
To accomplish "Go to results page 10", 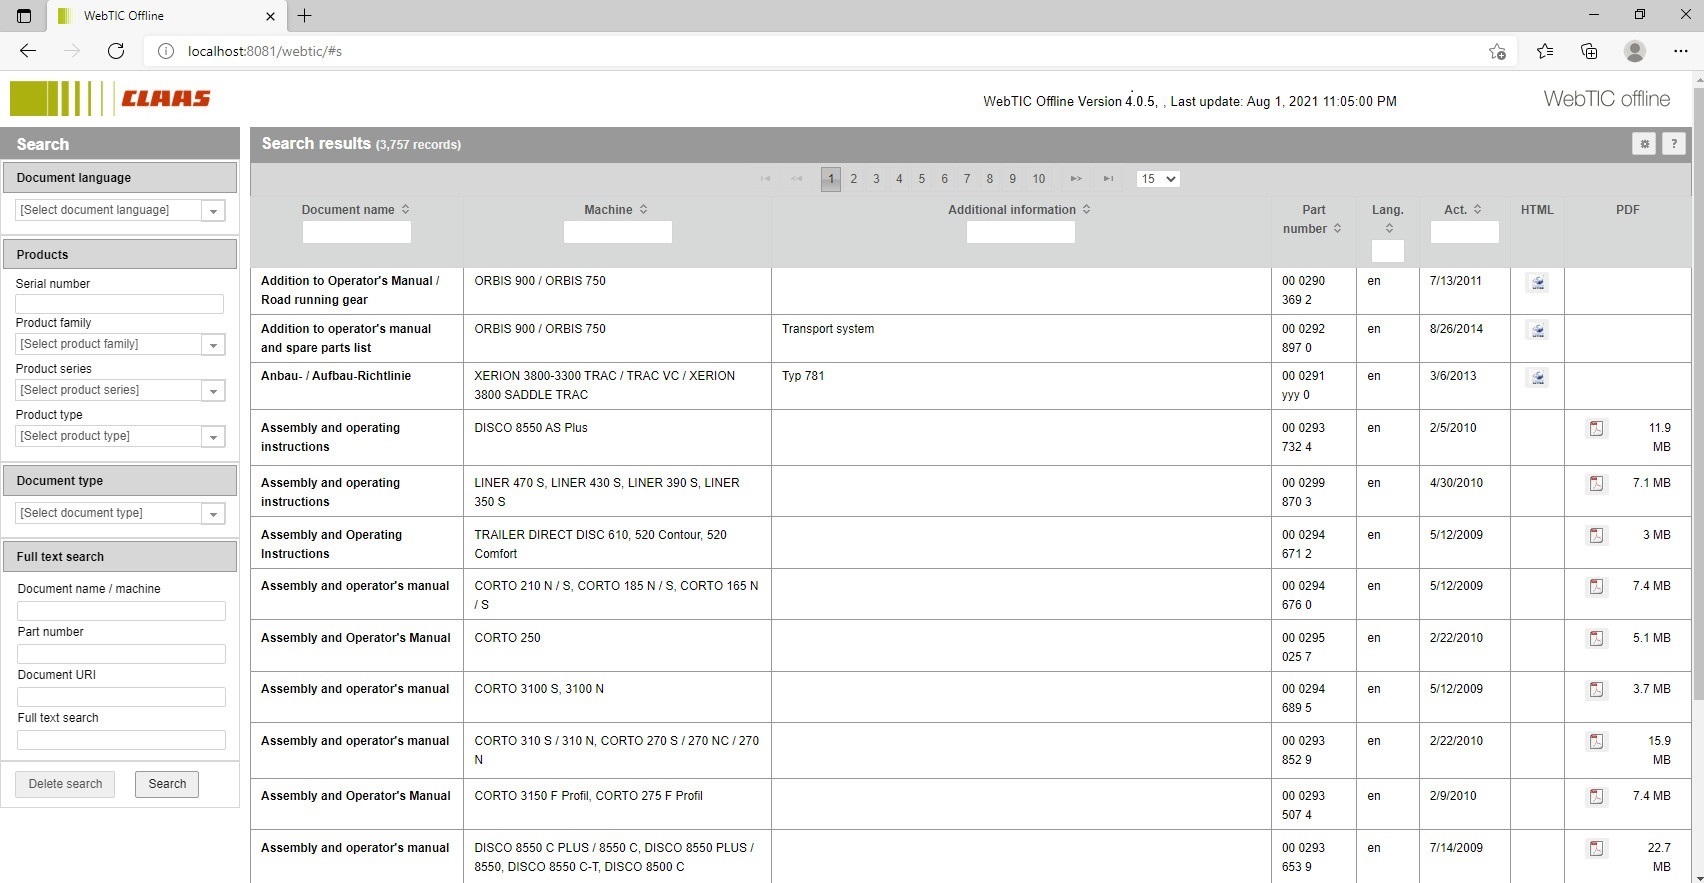I will [x=1039, y=179].
